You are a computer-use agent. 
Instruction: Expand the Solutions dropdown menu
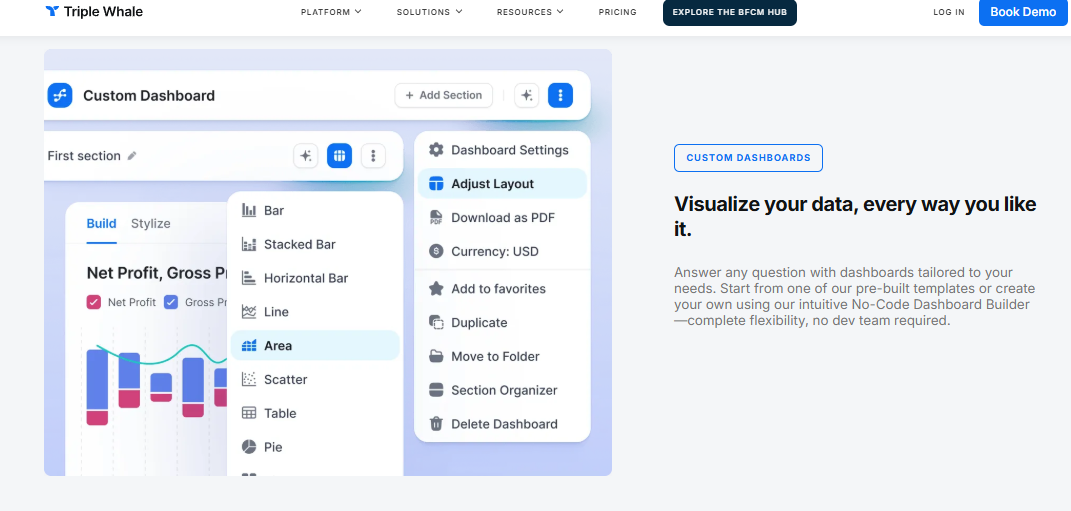coord(430,12)
